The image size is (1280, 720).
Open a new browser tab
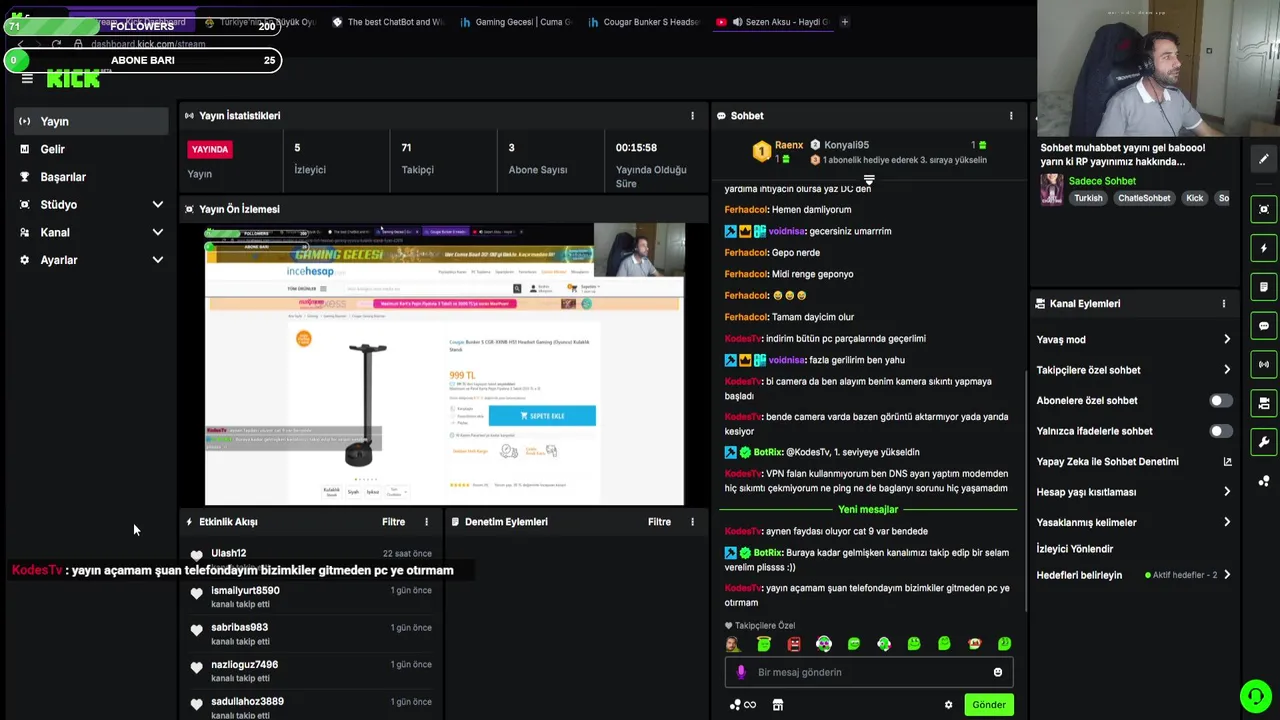[x=844, y=22]
